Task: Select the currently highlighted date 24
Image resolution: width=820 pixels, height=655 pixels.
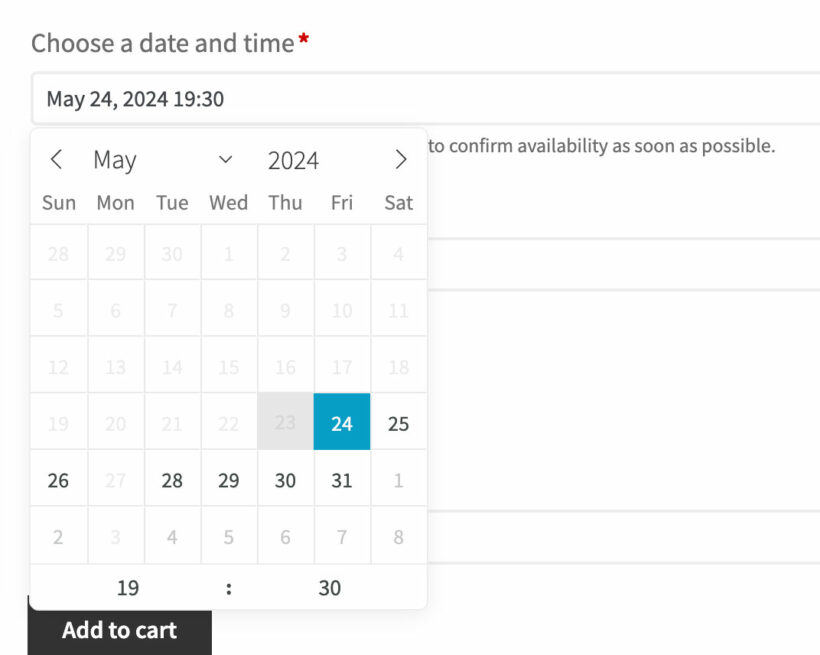Action: (342, 422)
